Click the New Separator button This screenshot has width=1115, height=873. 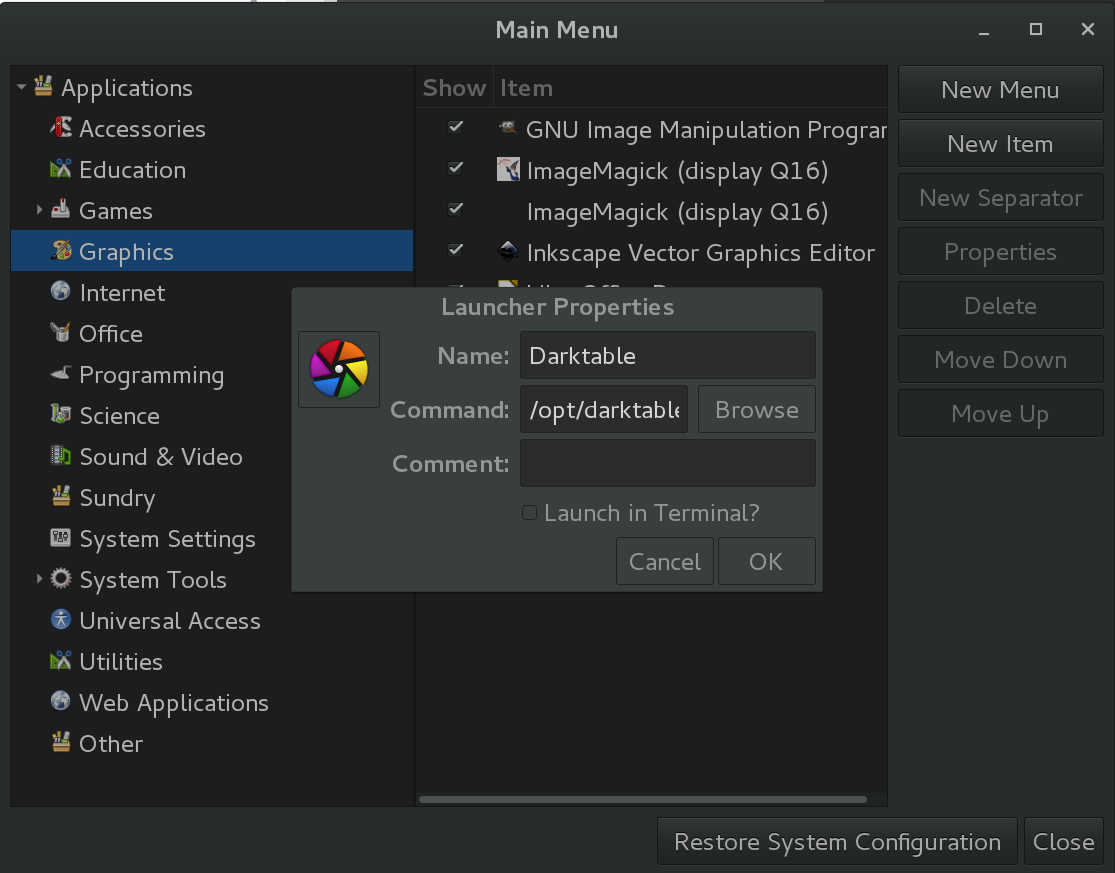tap(1001, 198)
